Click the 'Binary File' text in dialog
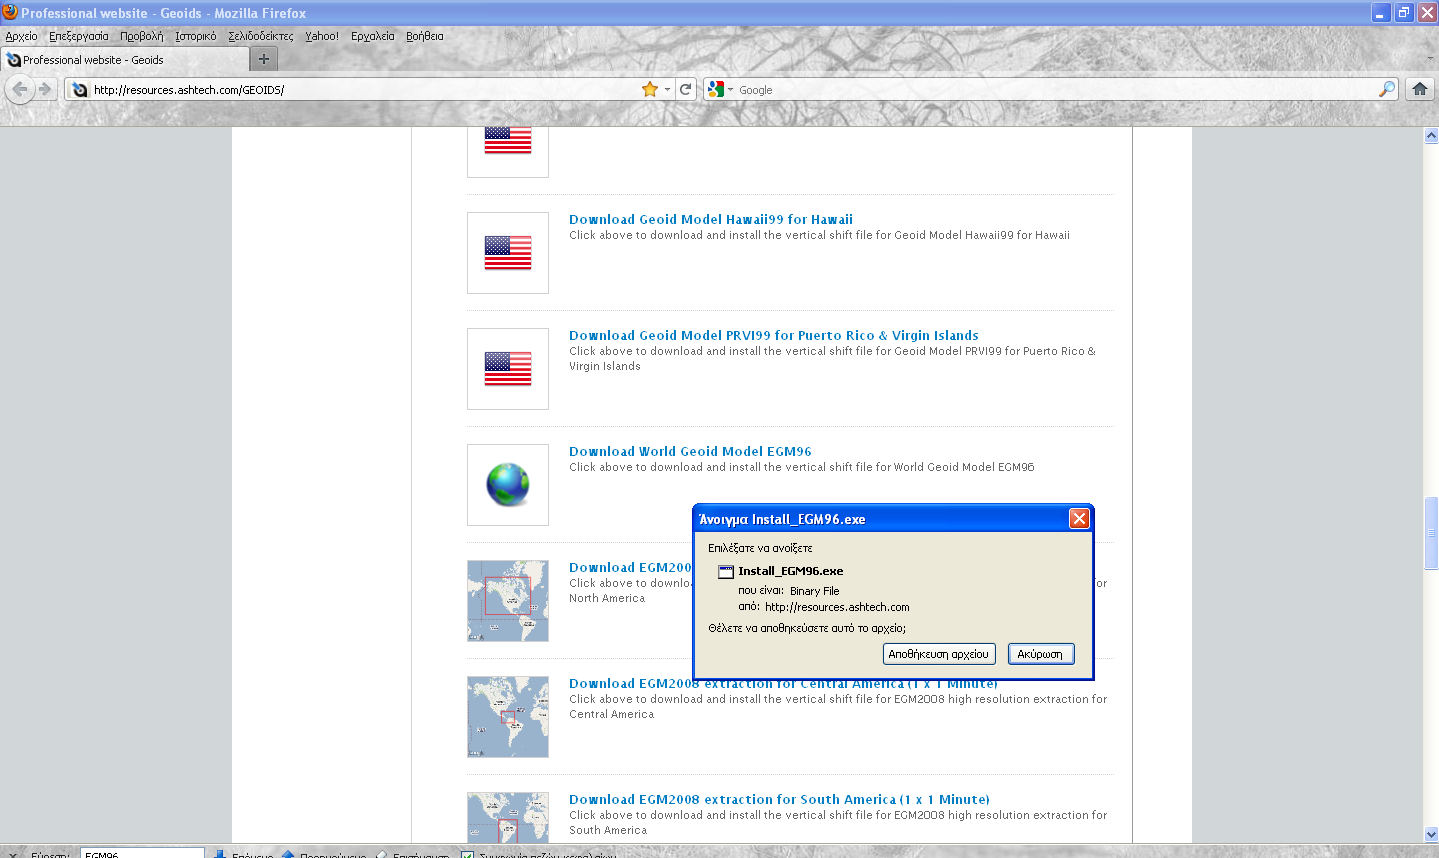1439x858 pixels. [x=814, y=591]
